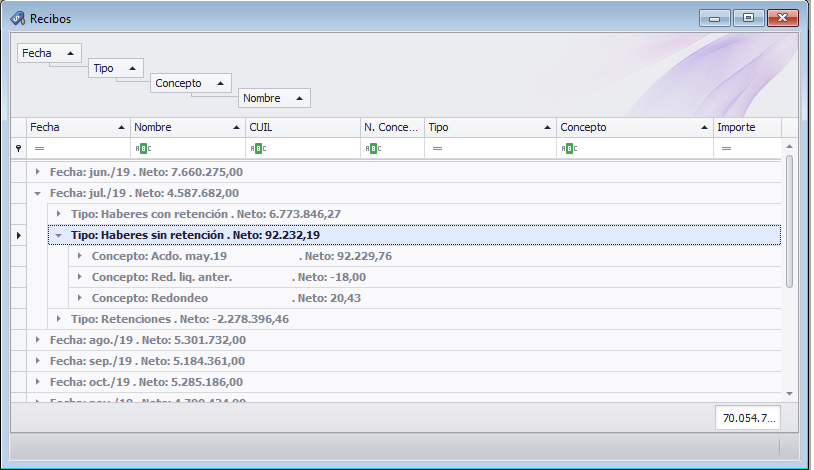Click the filter icon under Nombre column
This screenshot has height=470, width=814.
(142, 148)
